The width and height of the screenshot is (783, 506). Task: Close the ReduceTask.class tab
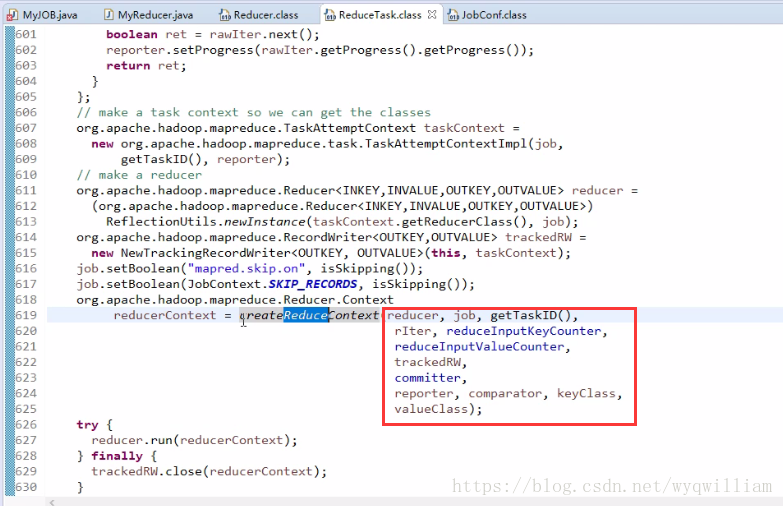[x=432, y=14]
